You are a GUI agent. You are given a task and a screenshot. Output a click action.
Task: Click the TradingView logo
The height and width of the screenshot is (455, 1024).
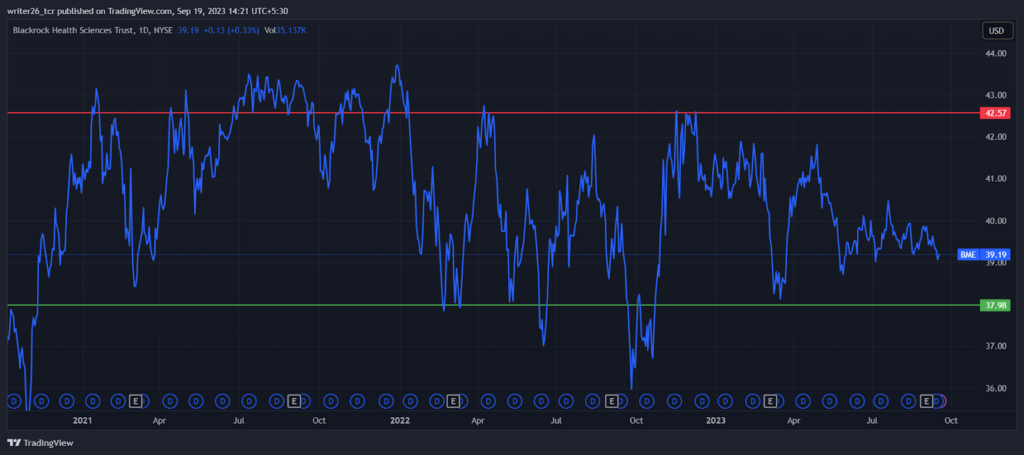pyautogui.click(x=40, y=443)
